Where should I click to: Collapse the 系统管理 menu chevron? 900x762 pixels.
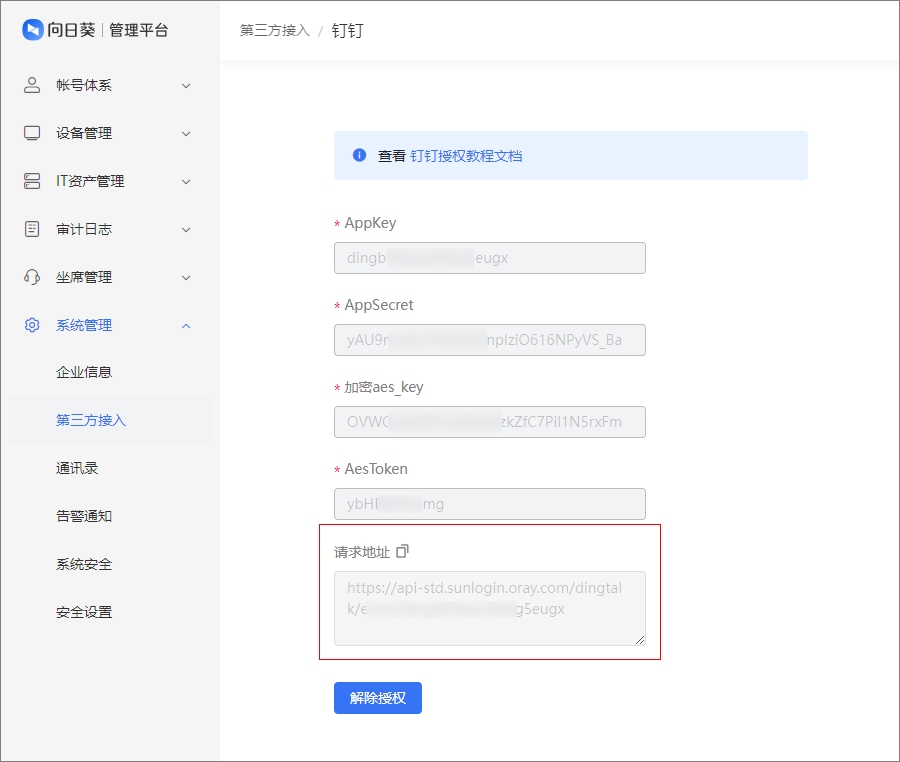(186, 325)
